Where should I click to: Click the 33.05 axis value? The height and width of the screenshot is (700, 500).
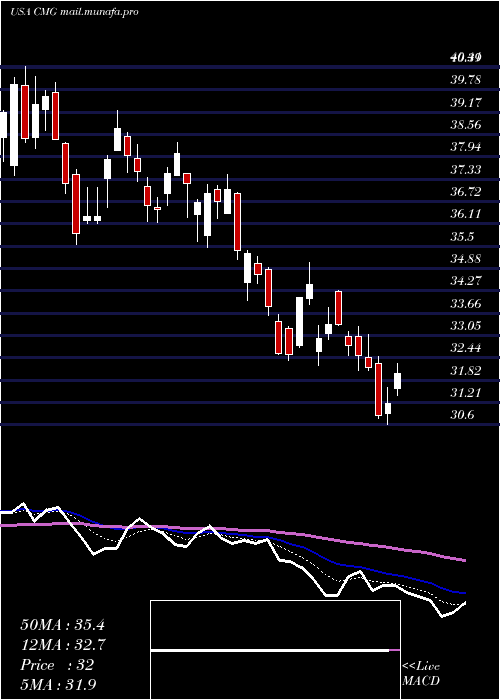click(x=466, y=326)
